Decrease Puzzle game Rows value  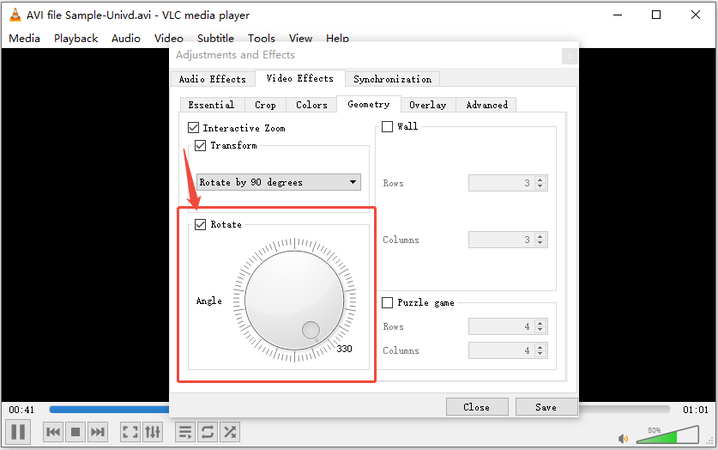tap(540, 330)
